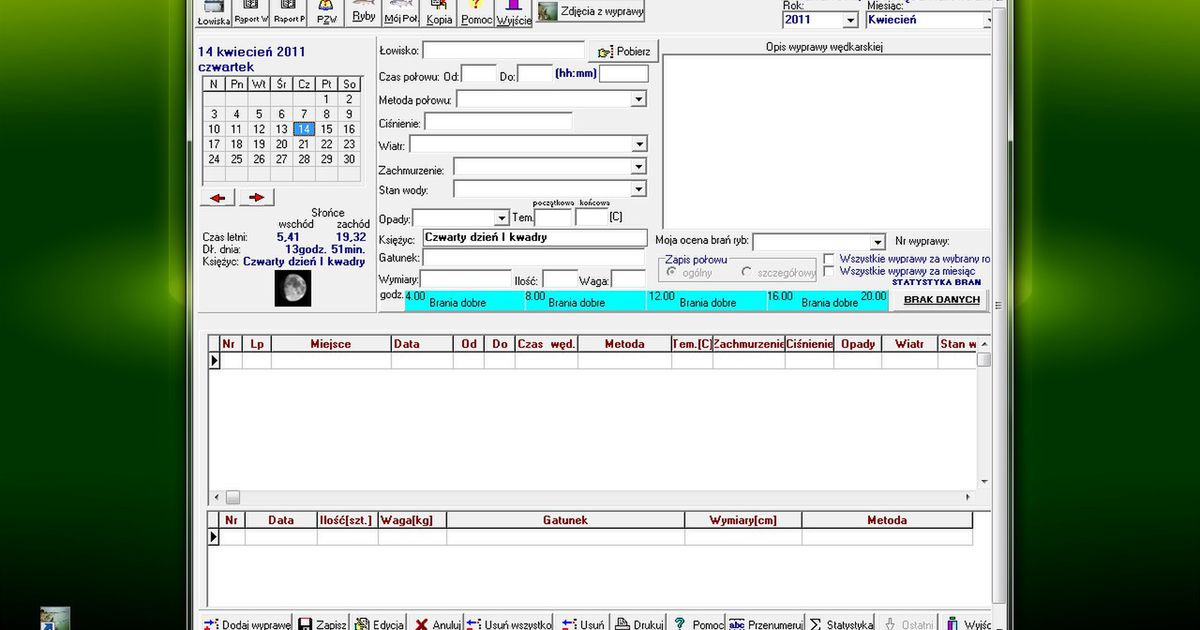Expand Moja ocena brań ryb dropdown
The height and width of the screenshot is (630, 1200).
coord(877,242)
